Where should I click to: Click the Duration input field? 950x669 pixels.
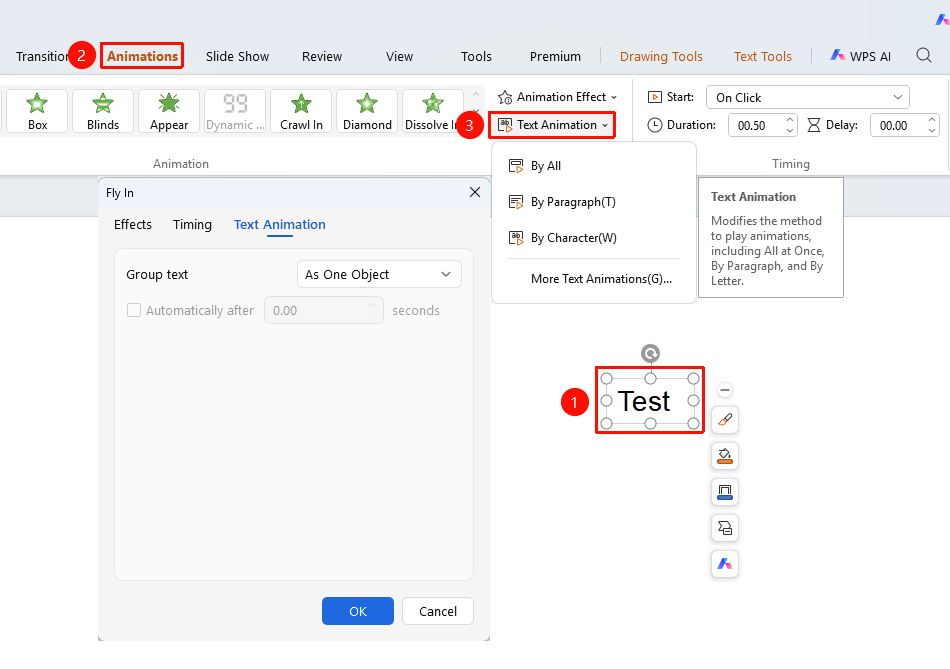756,125
